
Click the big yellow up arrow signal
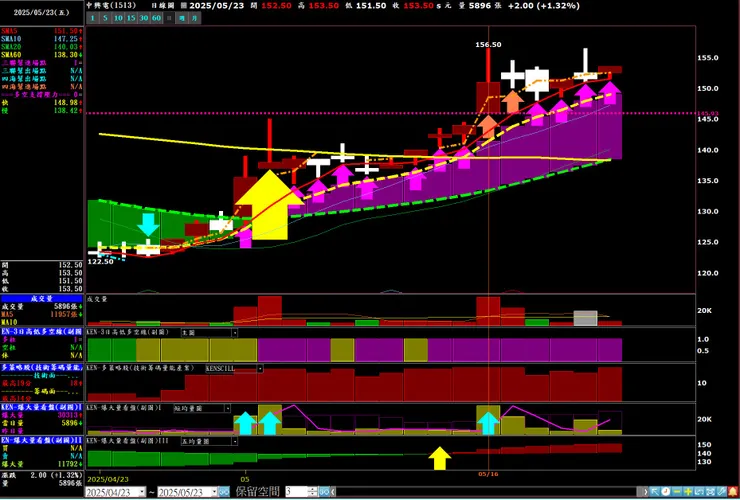click(270, 204)
